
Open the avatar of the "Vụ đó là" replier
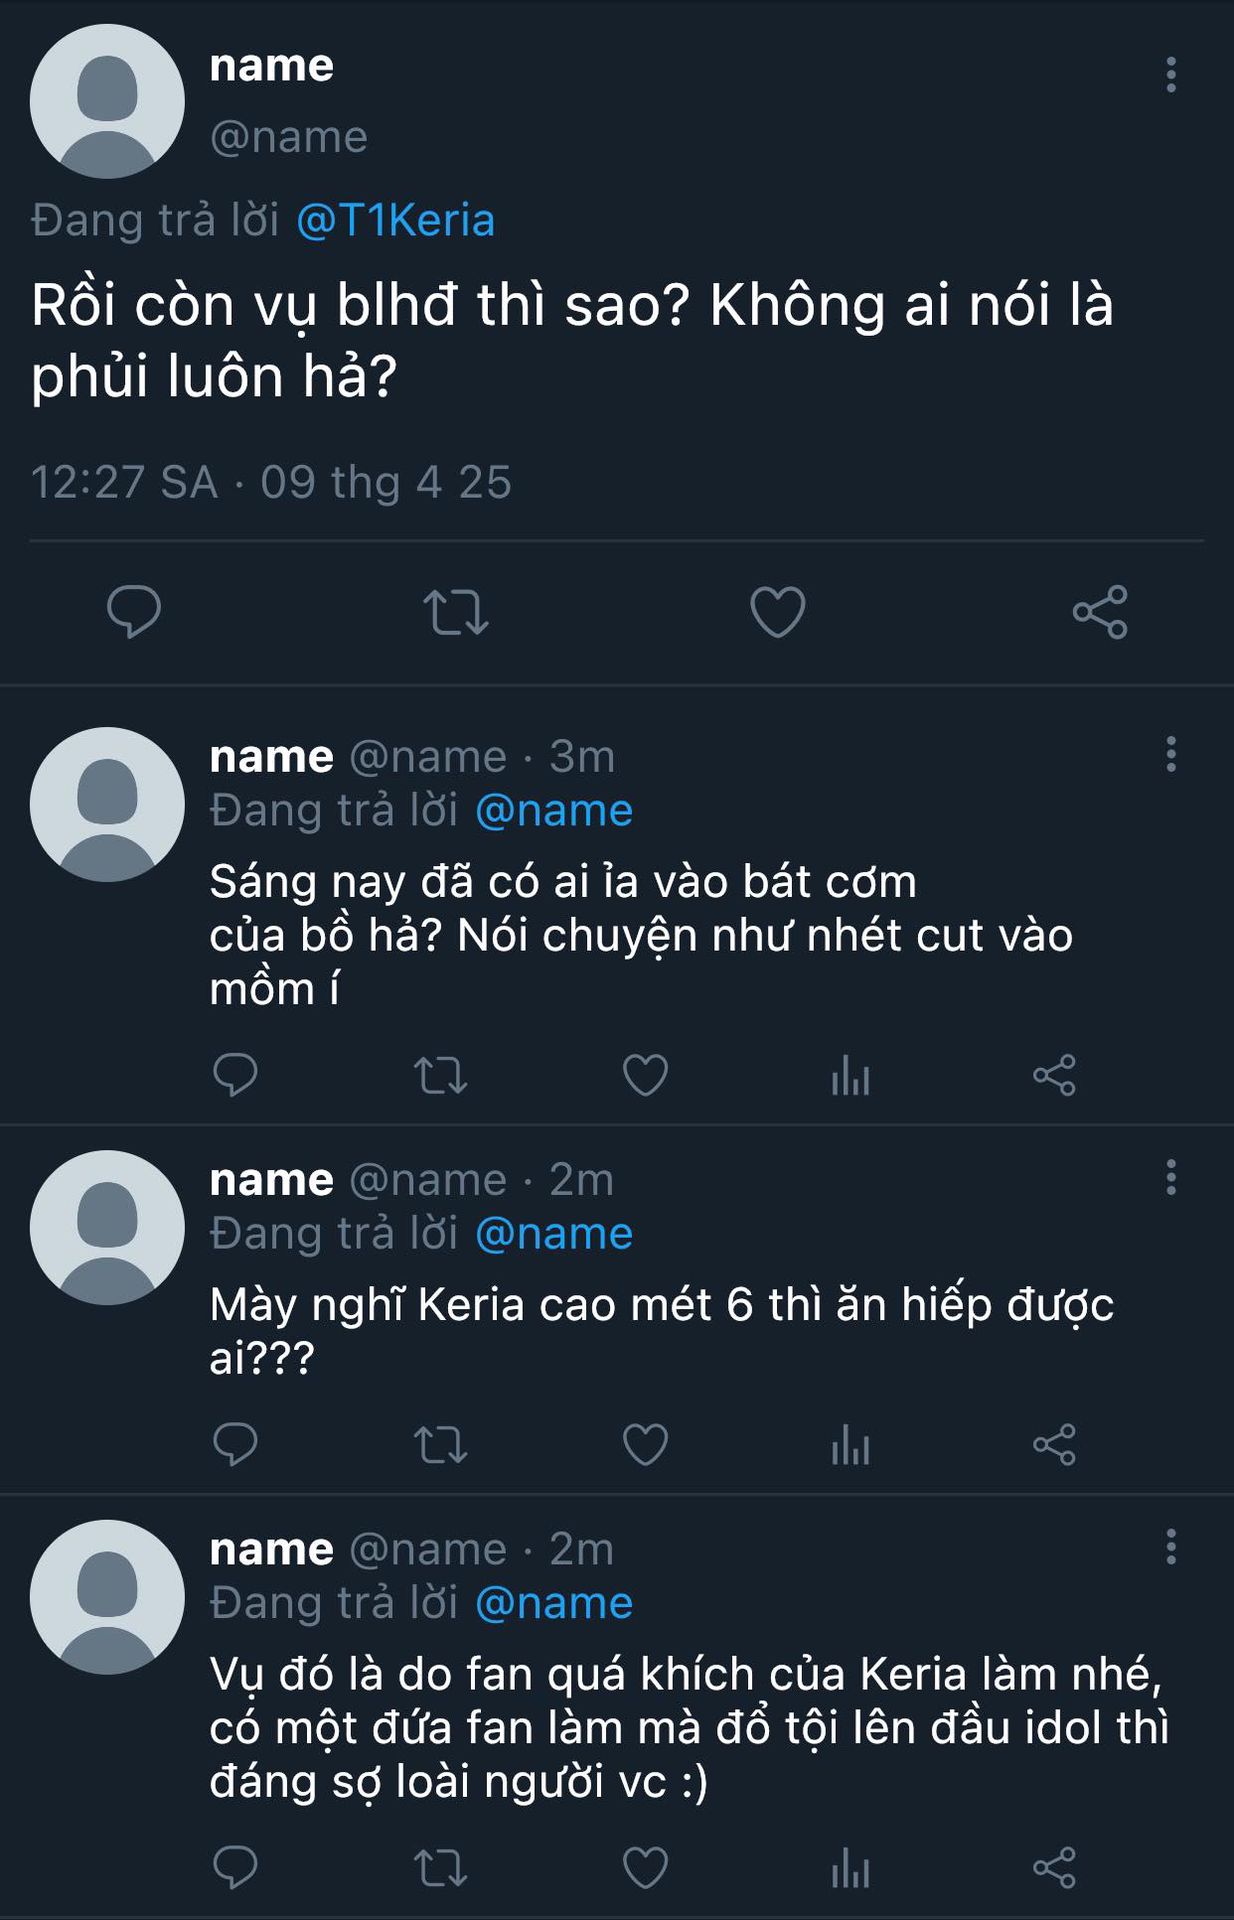pos(107,1597)
